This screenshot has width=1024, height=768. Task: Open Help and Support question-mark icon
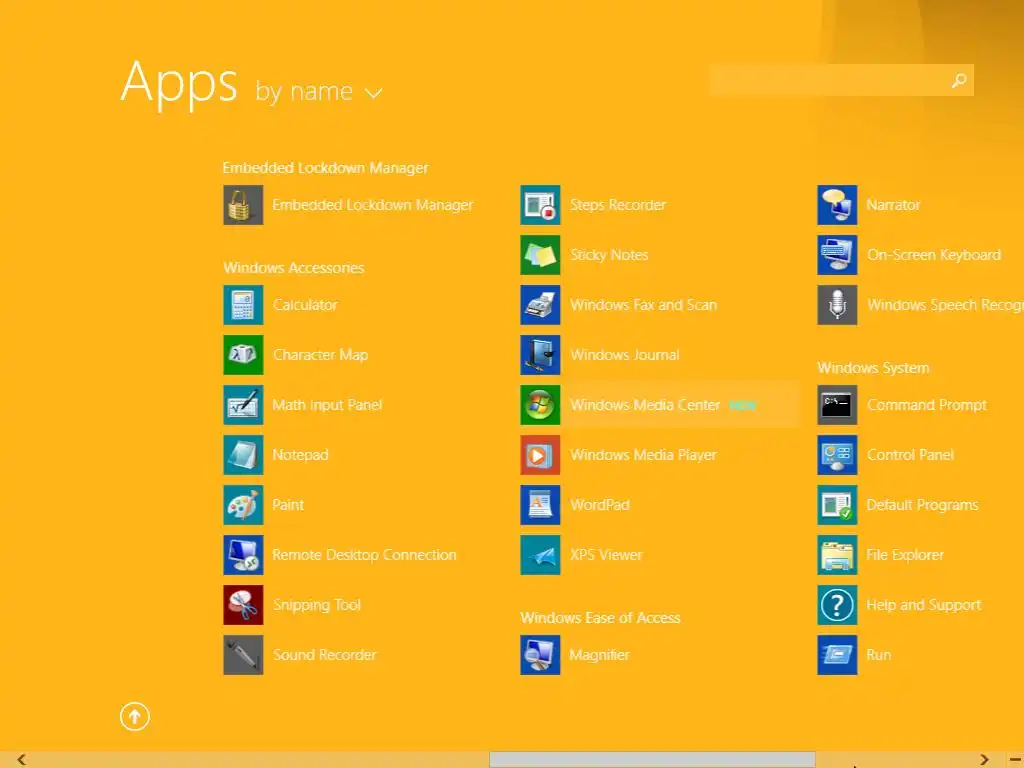click(837, 605)
